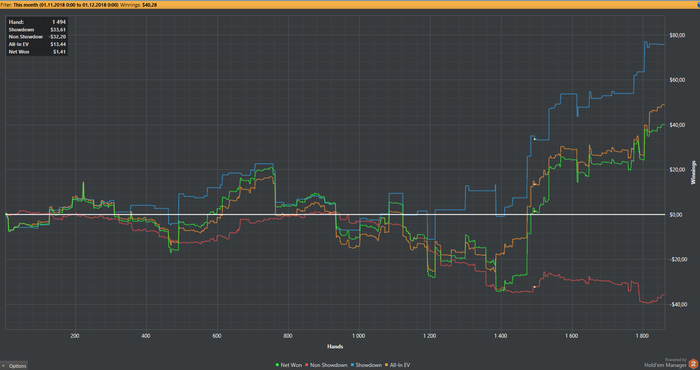Click the white marker on the Showdown line
The width and height of the screenshot is (700, 370).
click(x=534, y=139)
